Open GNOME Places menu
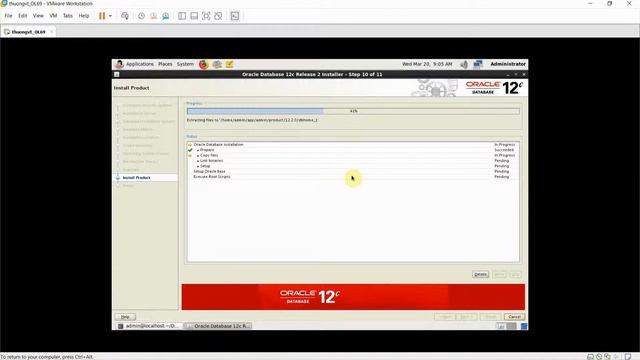Image resolution: width=640 pixels, height=360 pixels. point(165,64)
